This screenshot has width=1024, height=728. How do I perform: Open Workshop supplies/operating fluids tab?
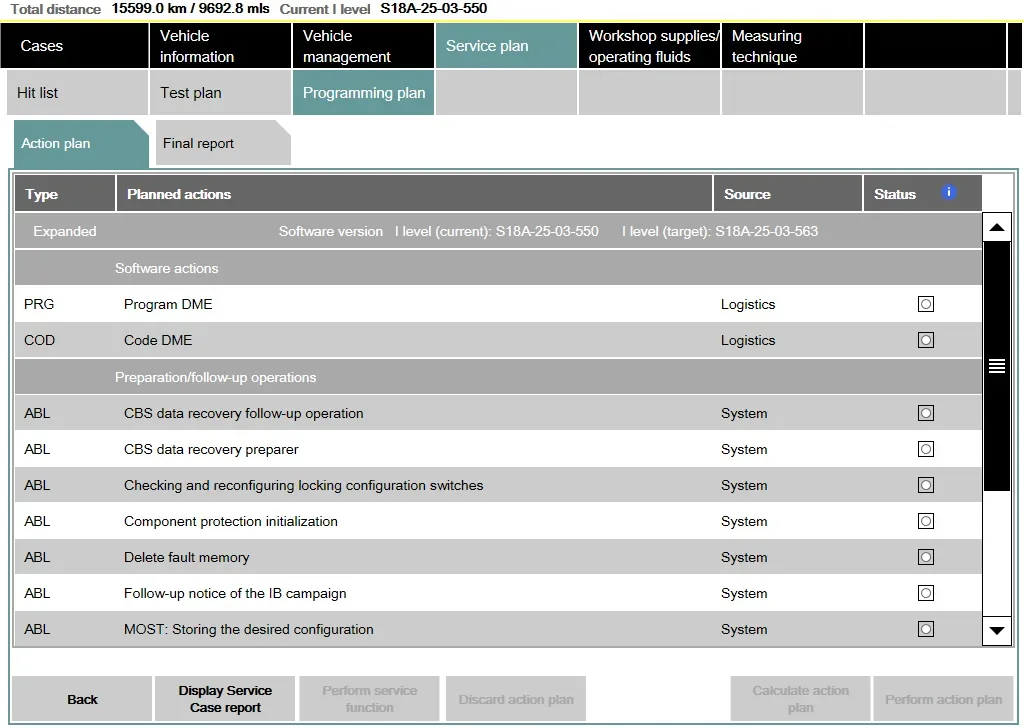point(649,46)
